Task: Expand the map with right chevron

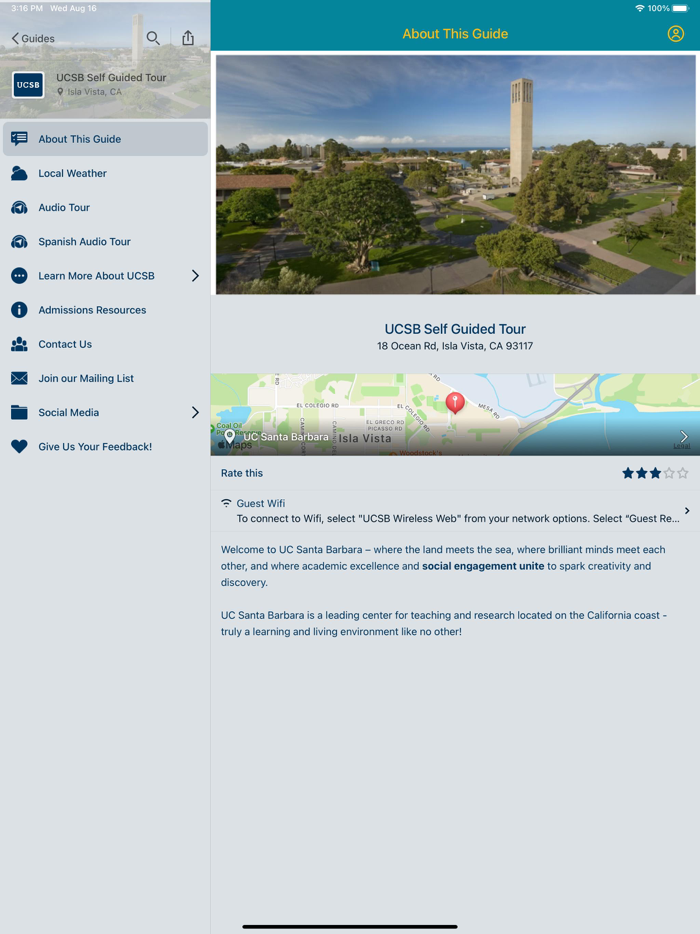Action: coord(684,436)
